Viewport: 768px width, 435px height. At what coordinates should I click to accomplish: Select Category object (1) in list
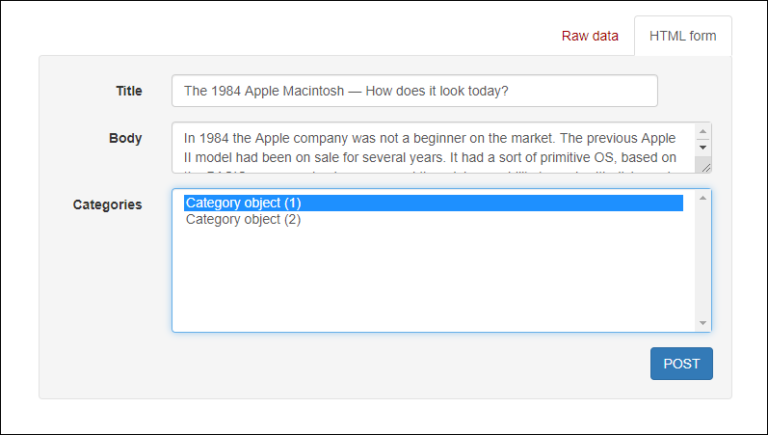pyautogui.click(x=243, y=203)
